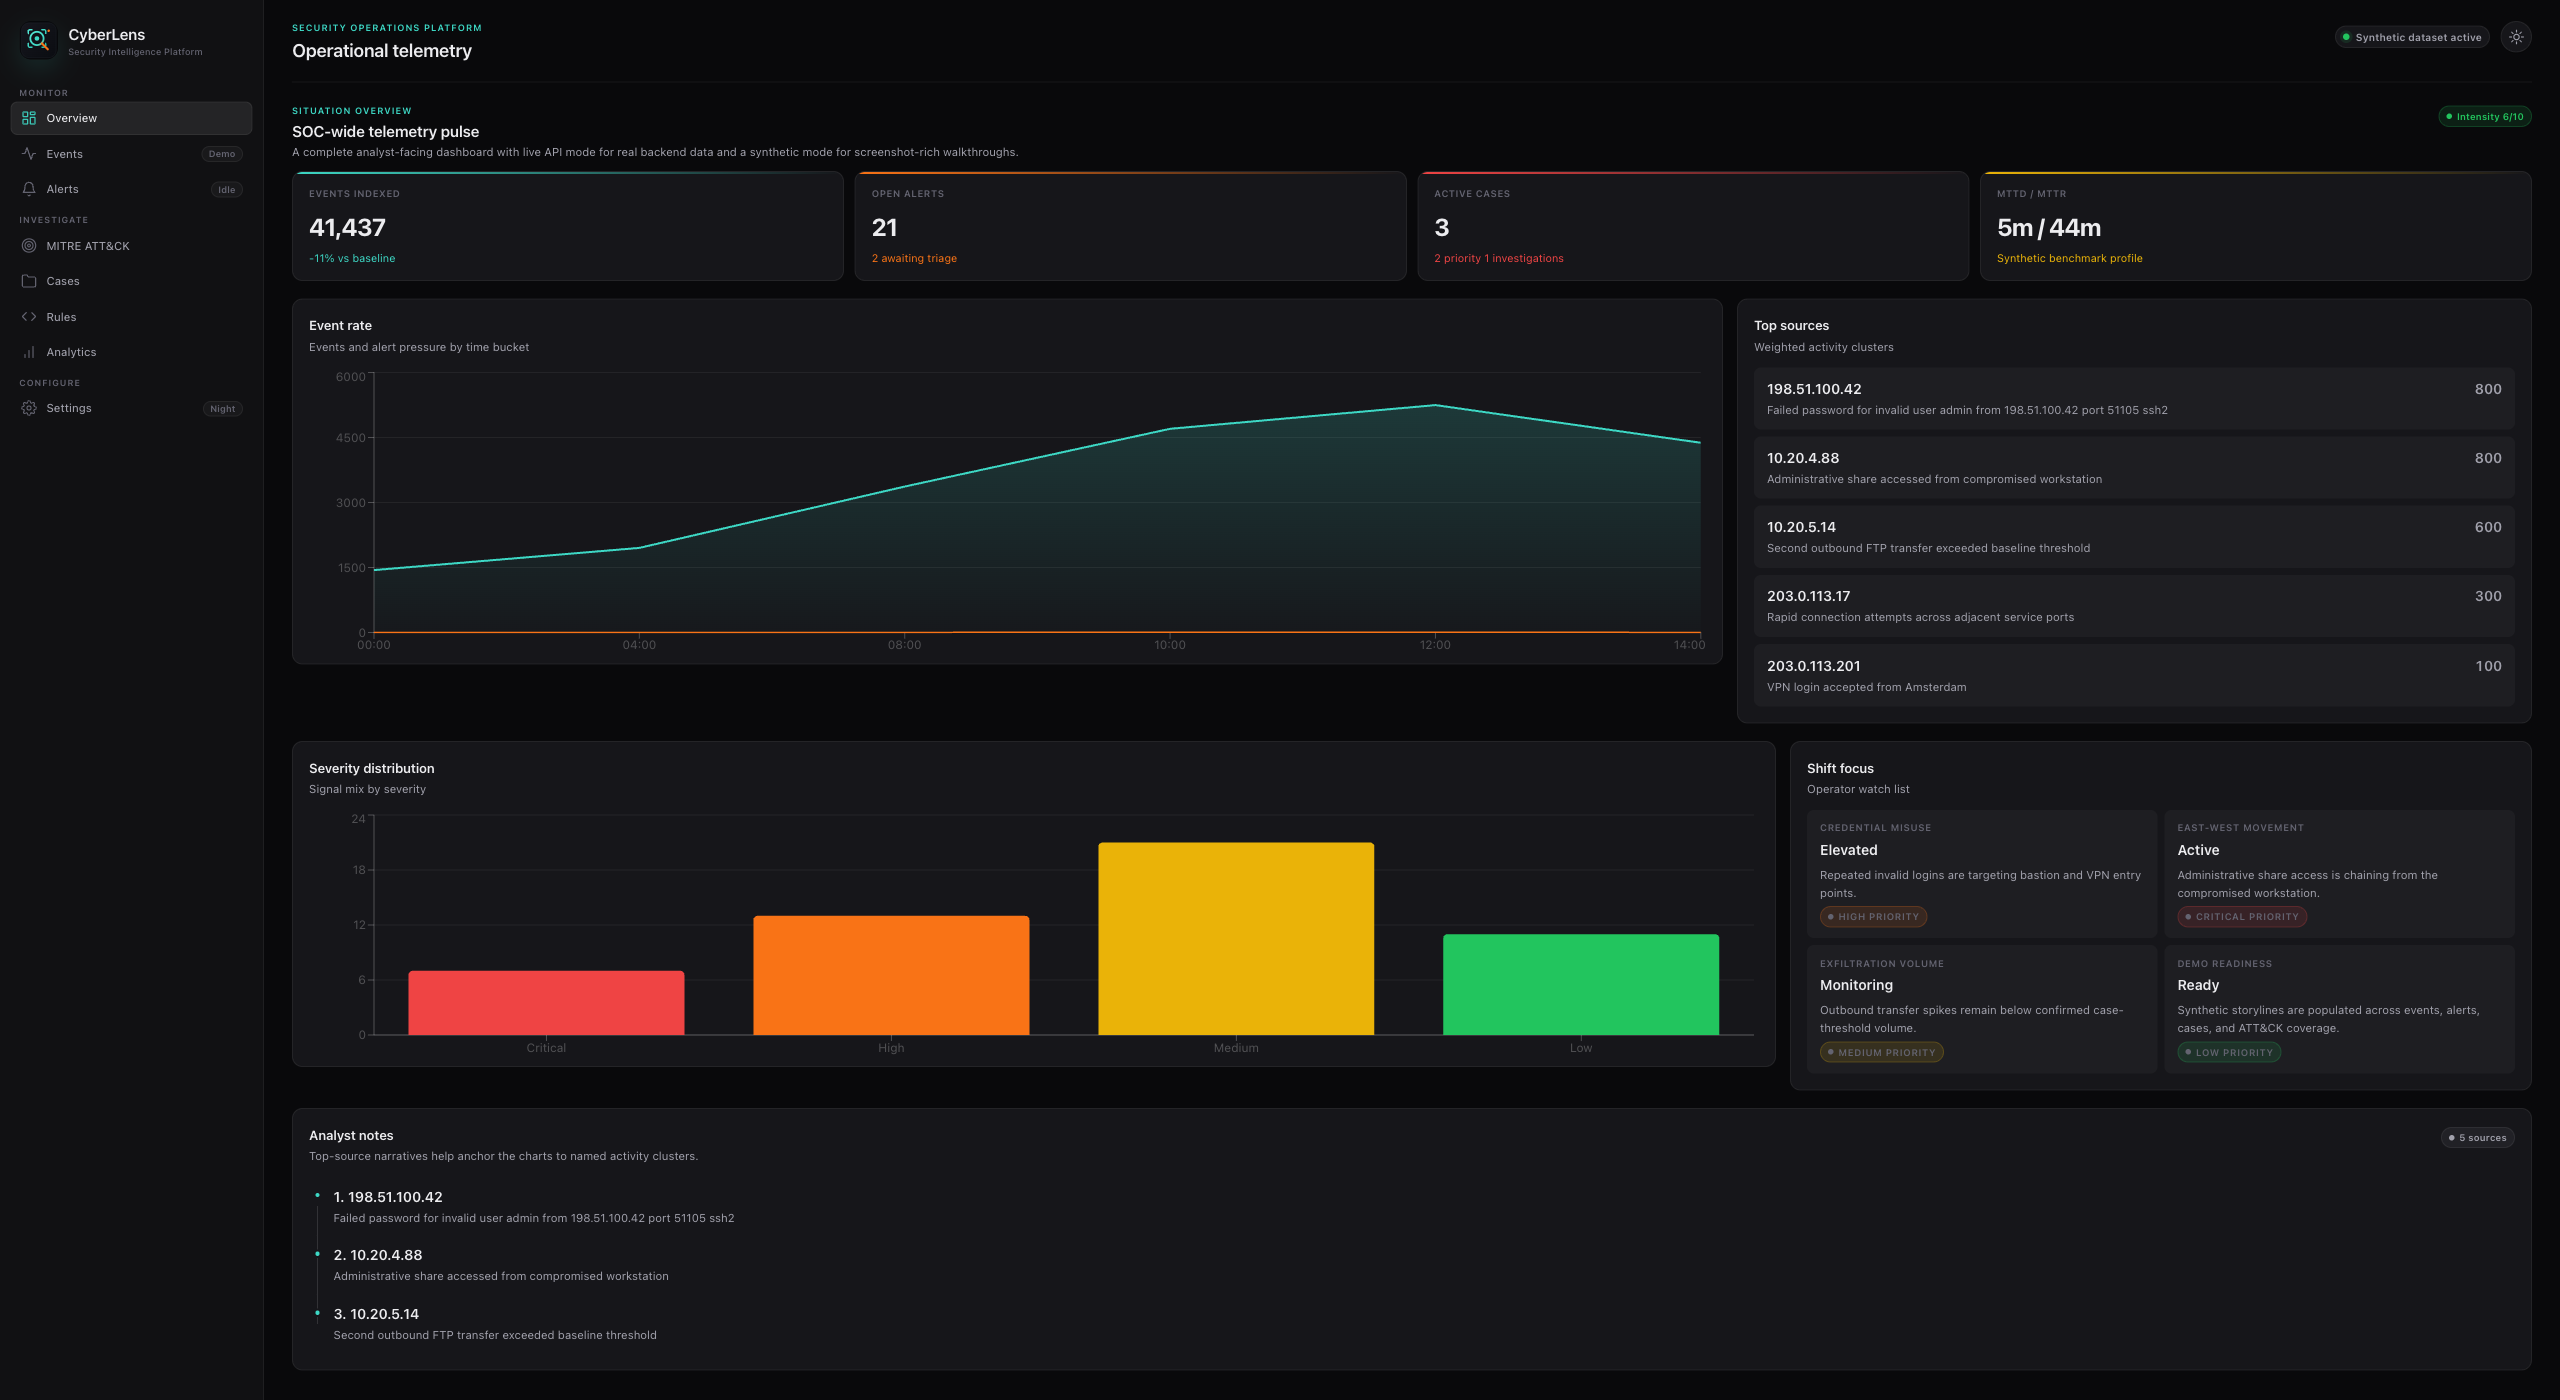Select the MONITOR section heading
Image resolution: width=2560 pixels, height=1400 pixels.
tap(44, 92)
